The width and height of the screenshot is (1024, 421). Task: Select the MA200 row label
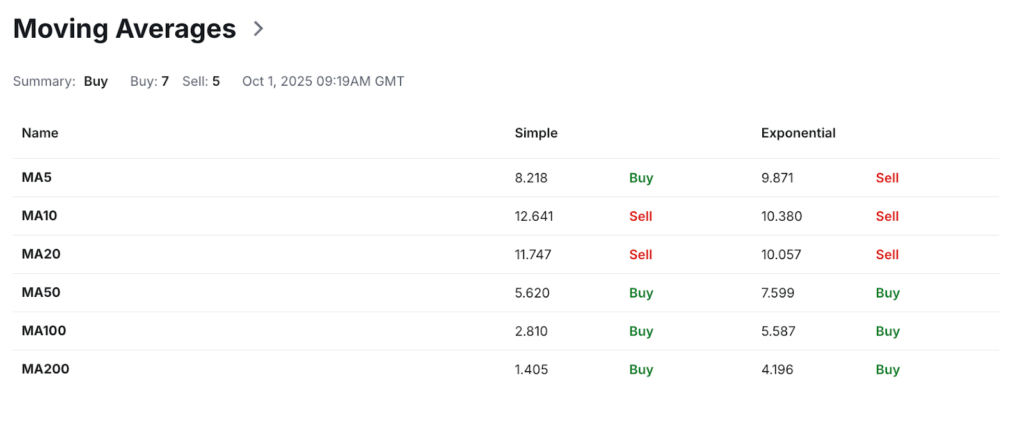coord(45,369)
